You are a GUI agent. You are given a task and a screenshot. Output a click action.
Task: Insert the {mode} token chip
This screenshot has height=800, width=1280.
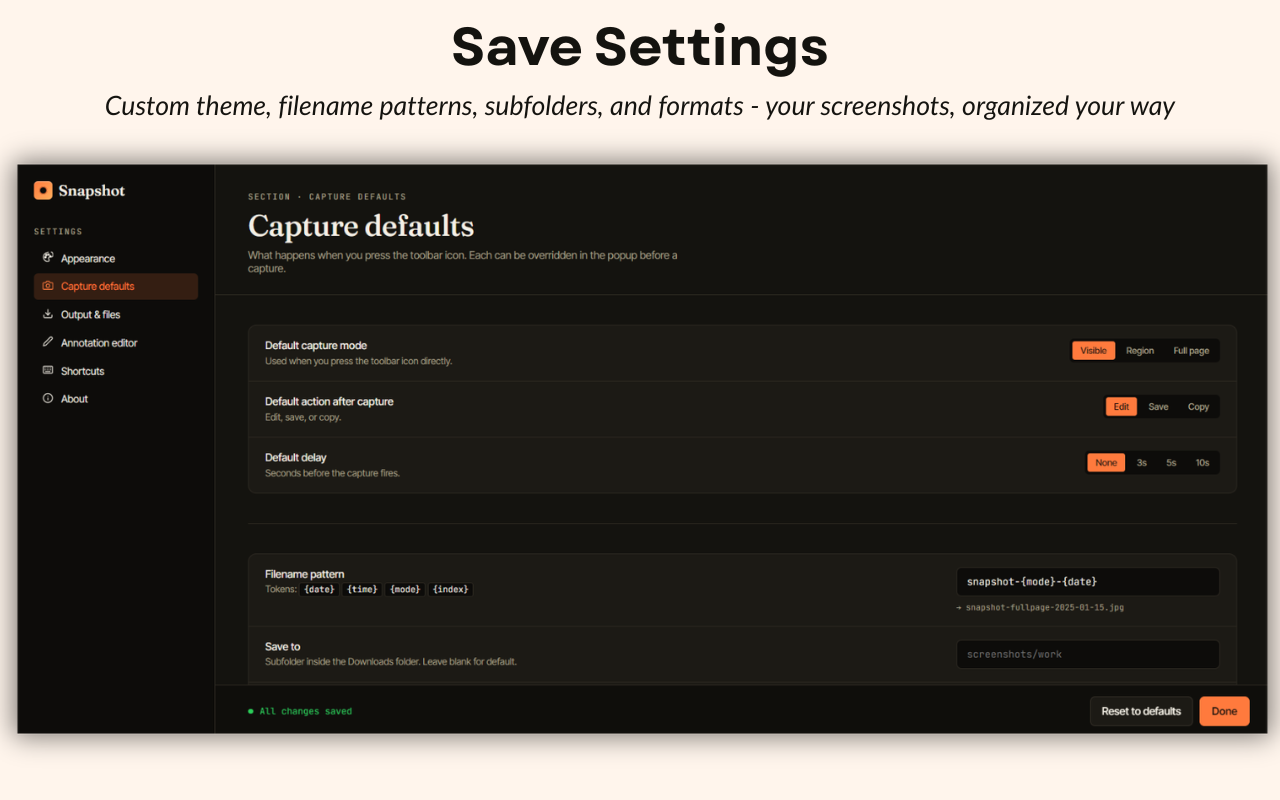[405, 590]
